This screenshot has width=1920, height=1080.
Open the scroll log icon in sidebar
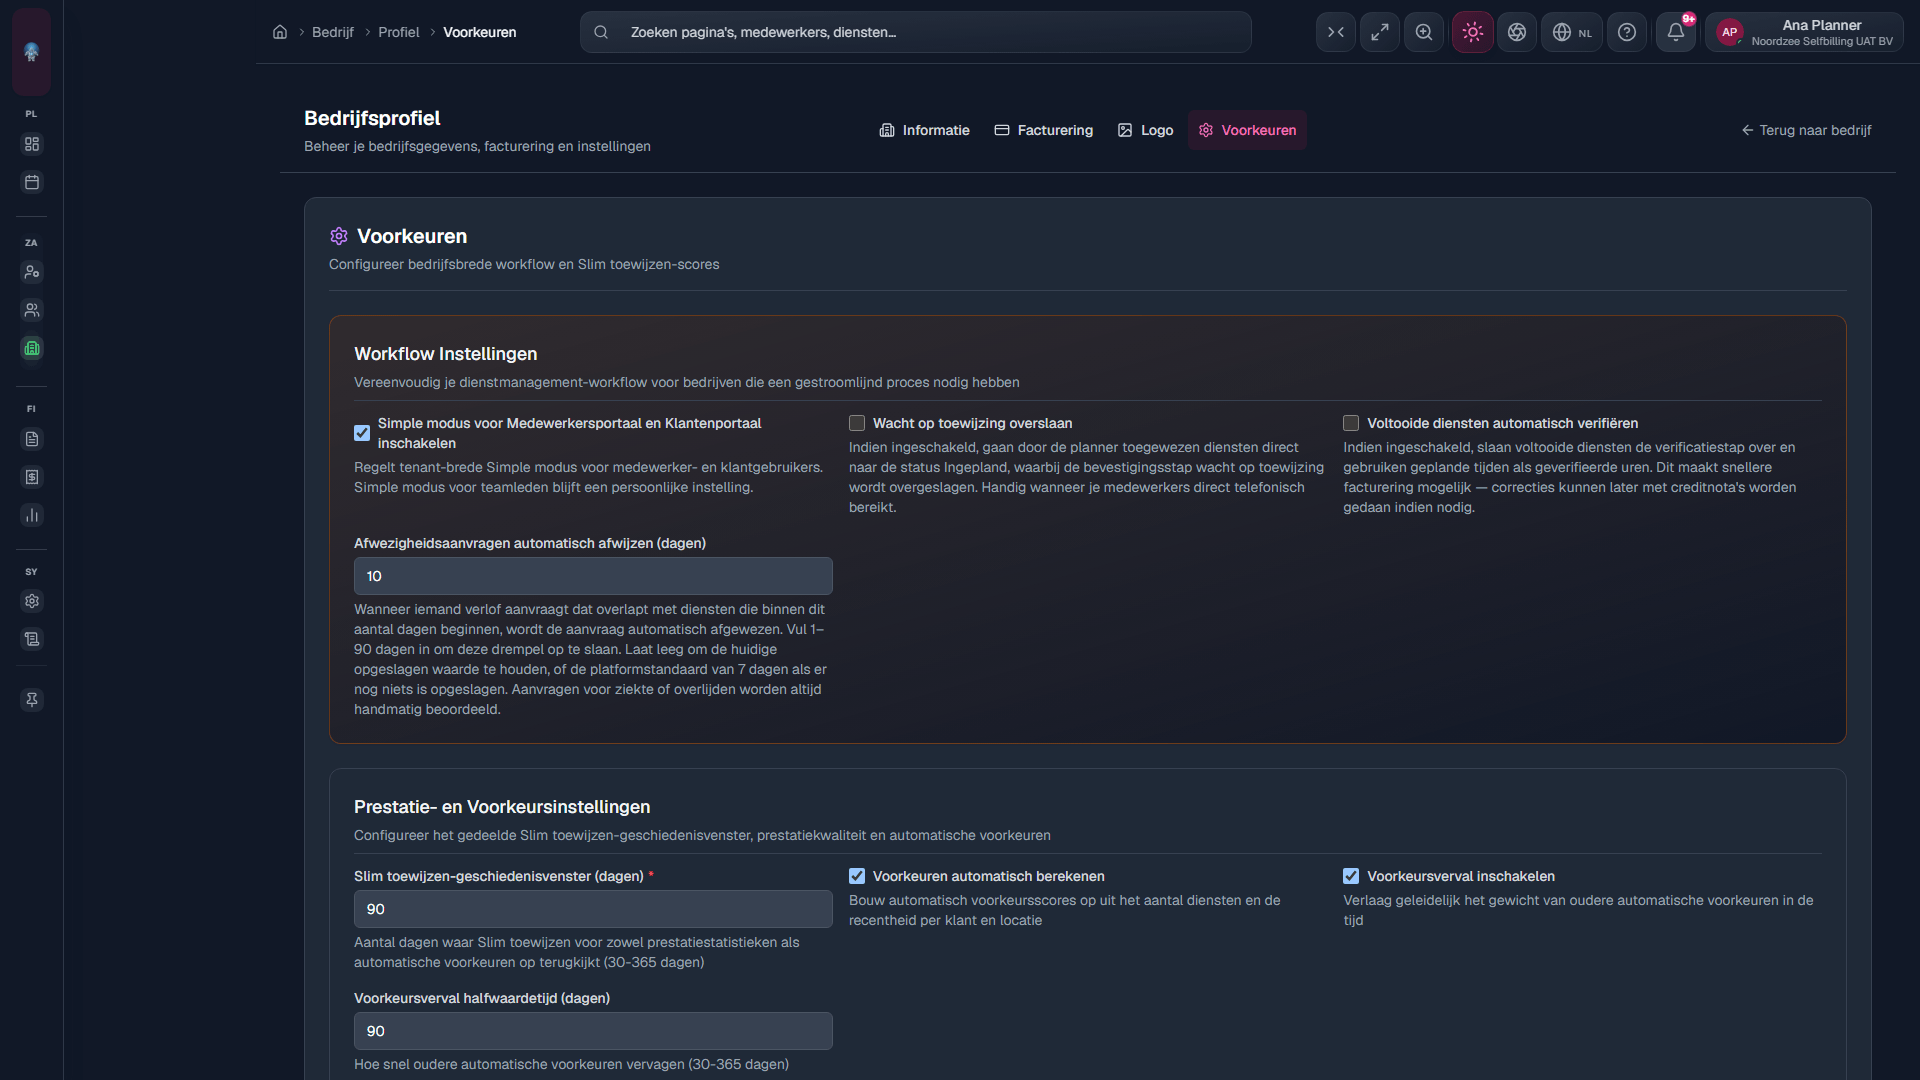tap(32, 639)
